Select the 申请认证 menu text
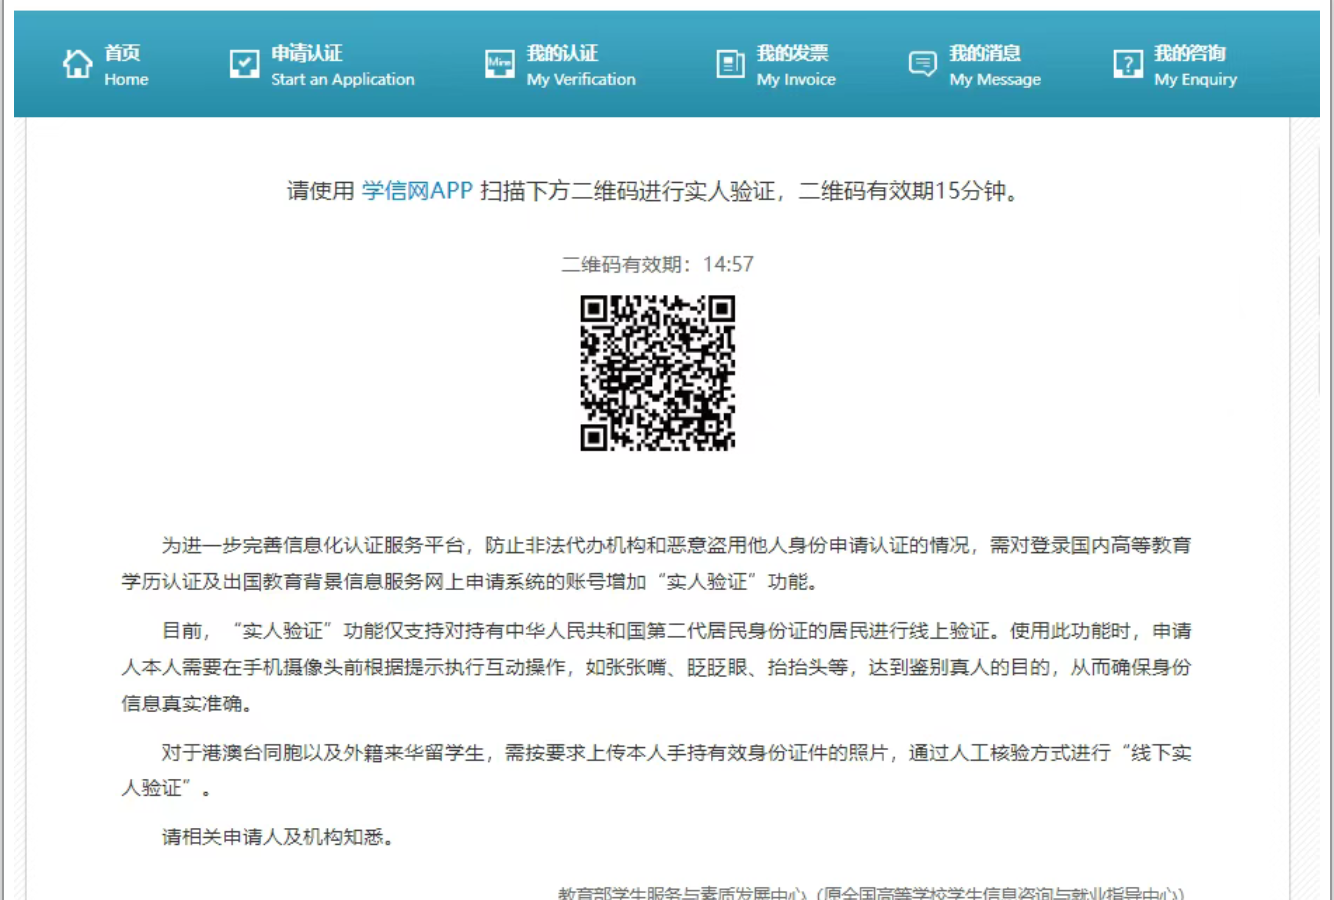The height and width of the screenshot is (900, 1334). (307, 53)
